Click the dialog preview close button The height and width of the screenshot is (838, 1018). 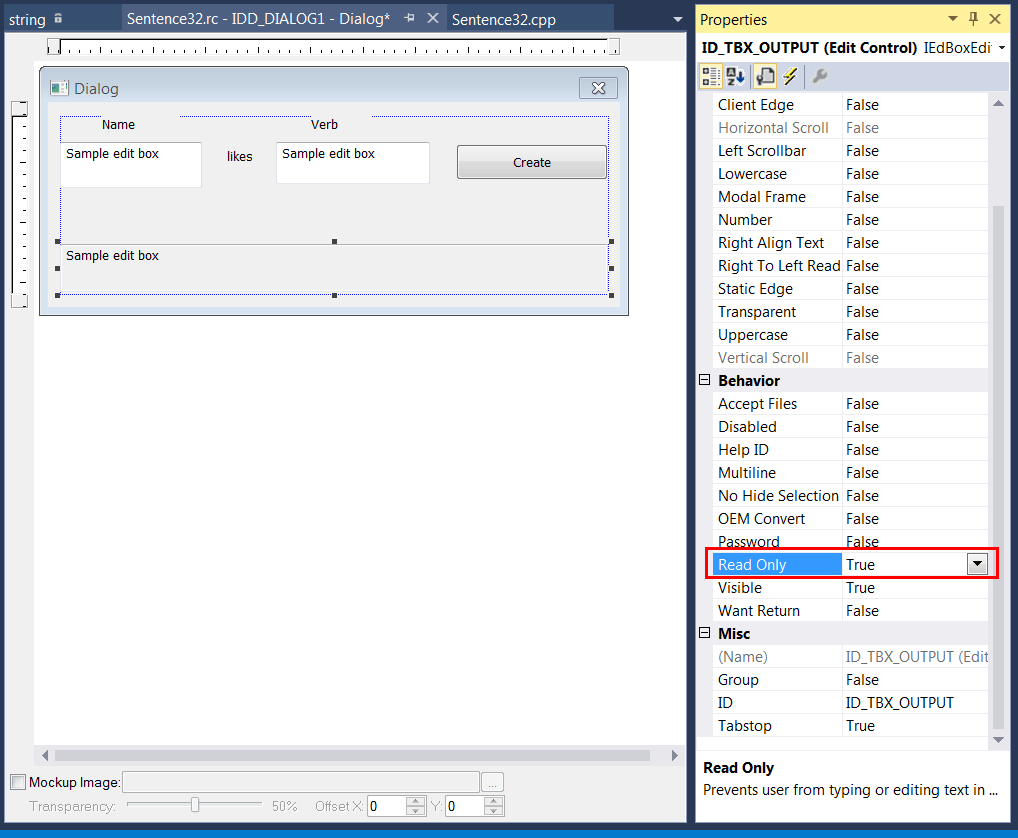[x=598, y=88]
